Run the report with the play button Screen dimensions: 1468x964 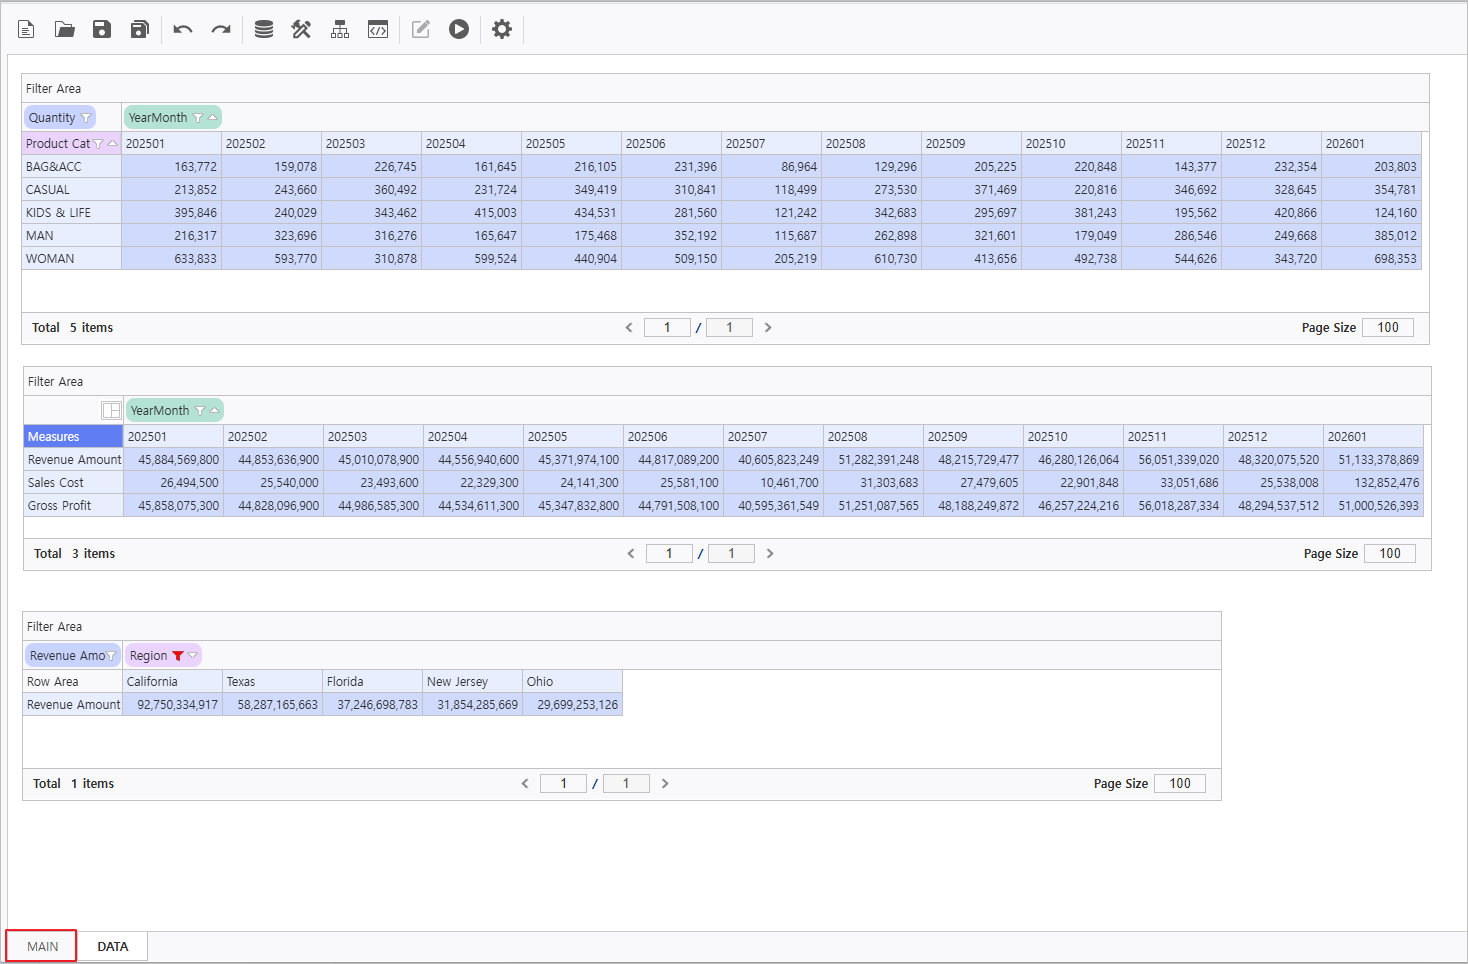[x=459, y=29]
